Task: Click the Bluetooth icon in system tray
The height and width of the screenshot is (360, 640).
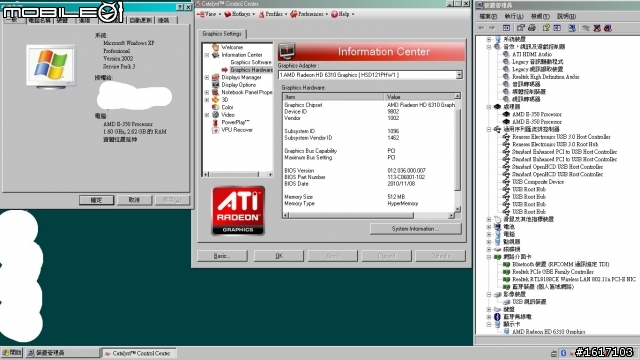Action: 564,353
